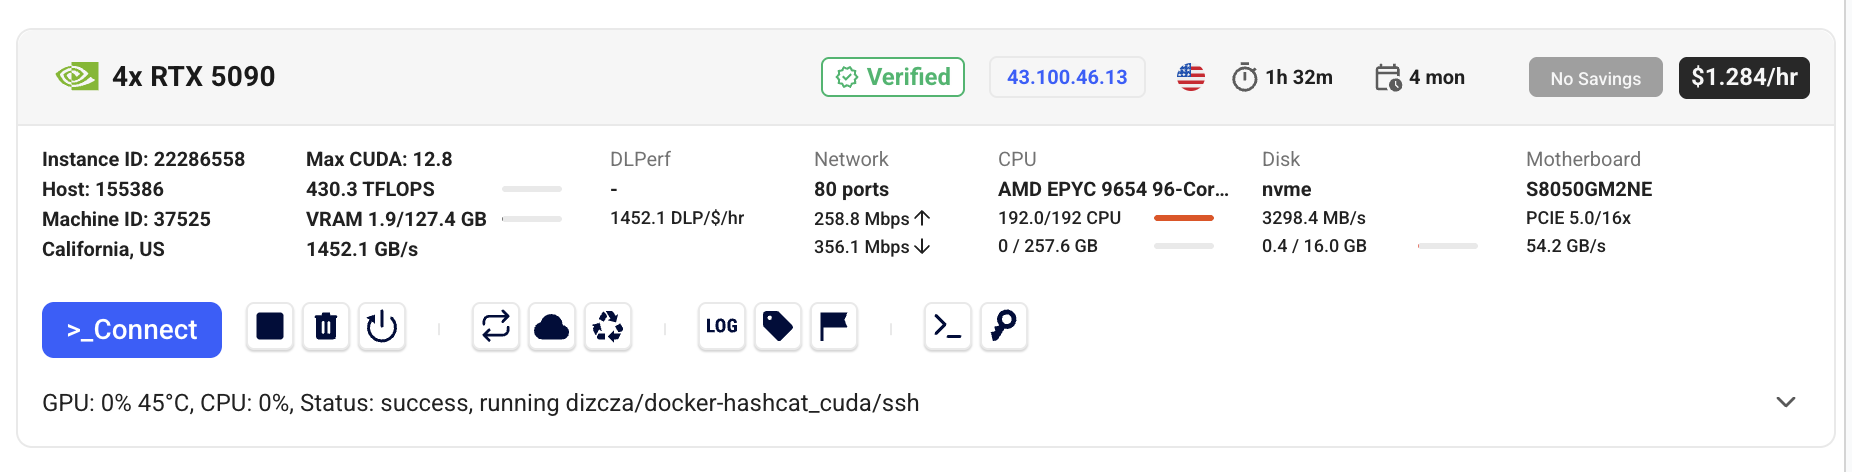
Task: Click the blue Connect button
Action: [x=132, y=330]
